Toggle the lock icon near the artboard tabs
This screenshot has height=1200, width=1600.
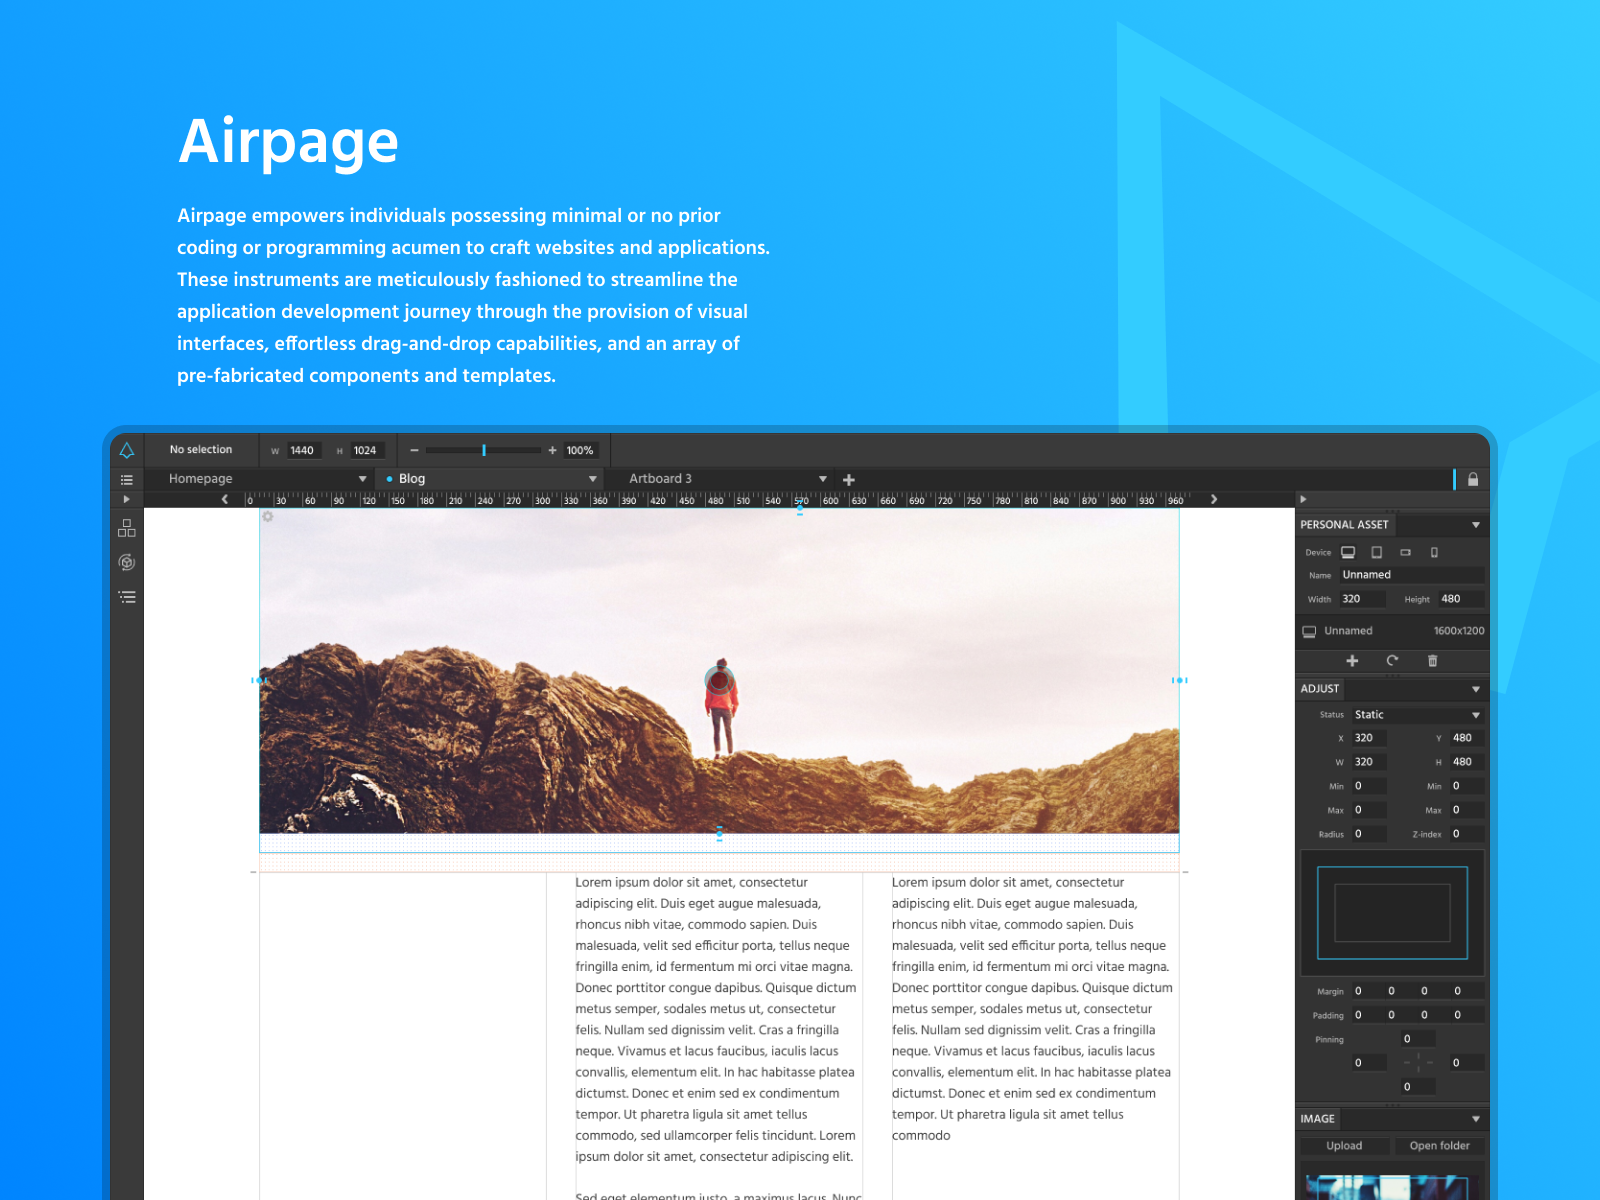click(1473, 479)
